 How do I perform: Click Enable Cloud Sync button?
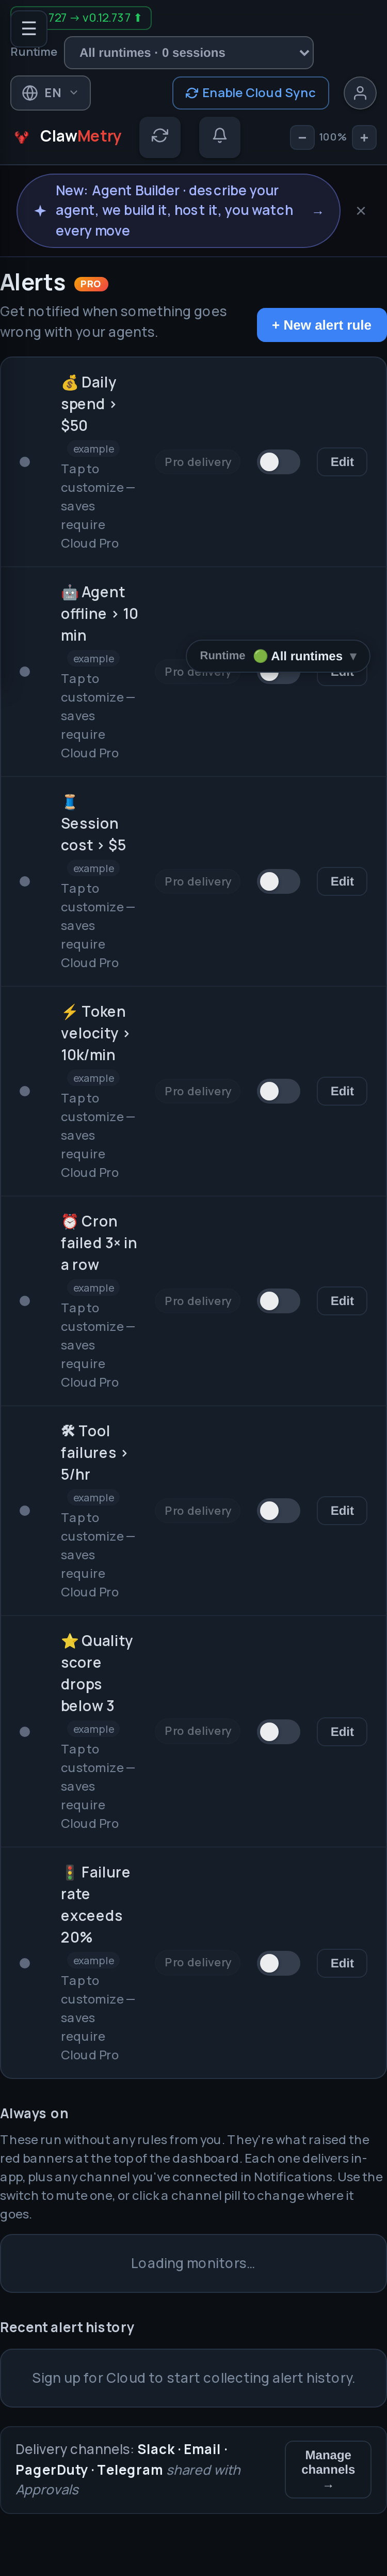point(251,93)
